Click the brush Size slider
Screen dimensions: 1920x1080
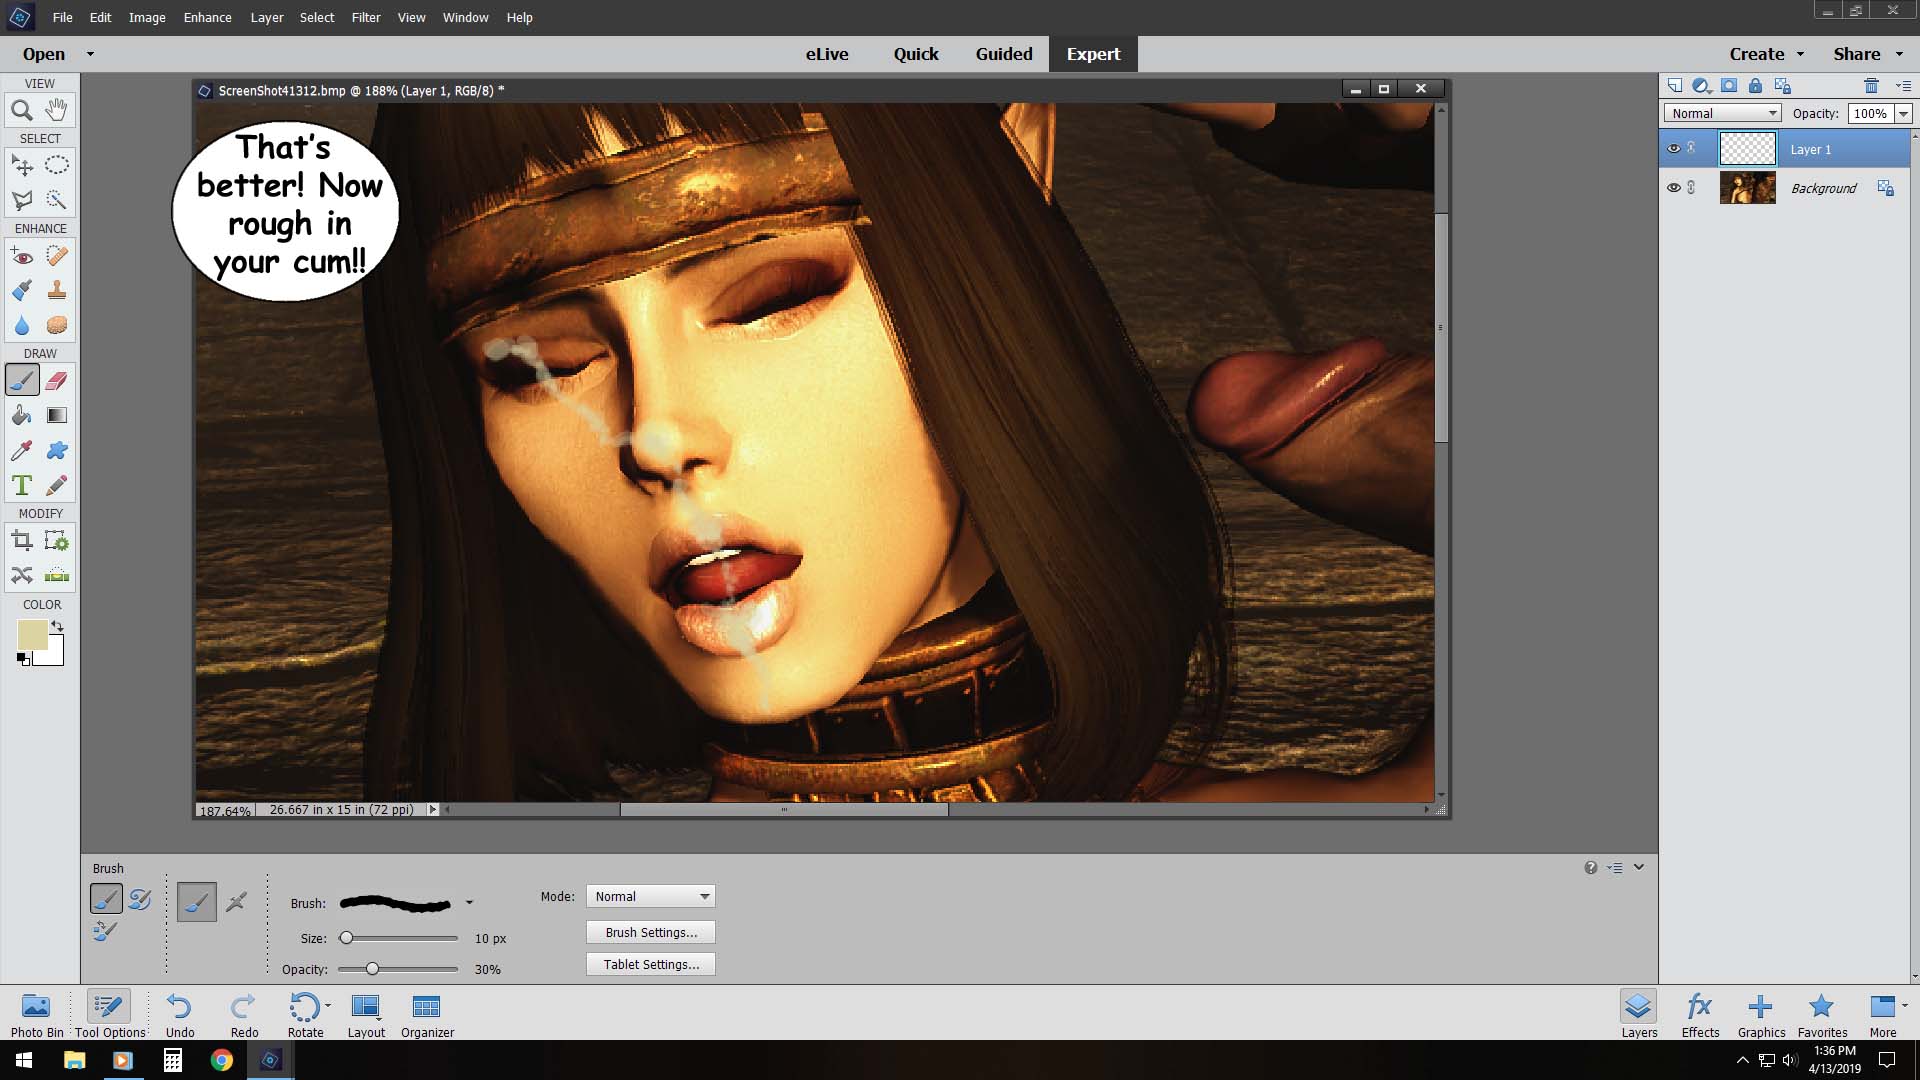(x=398, y=938)
